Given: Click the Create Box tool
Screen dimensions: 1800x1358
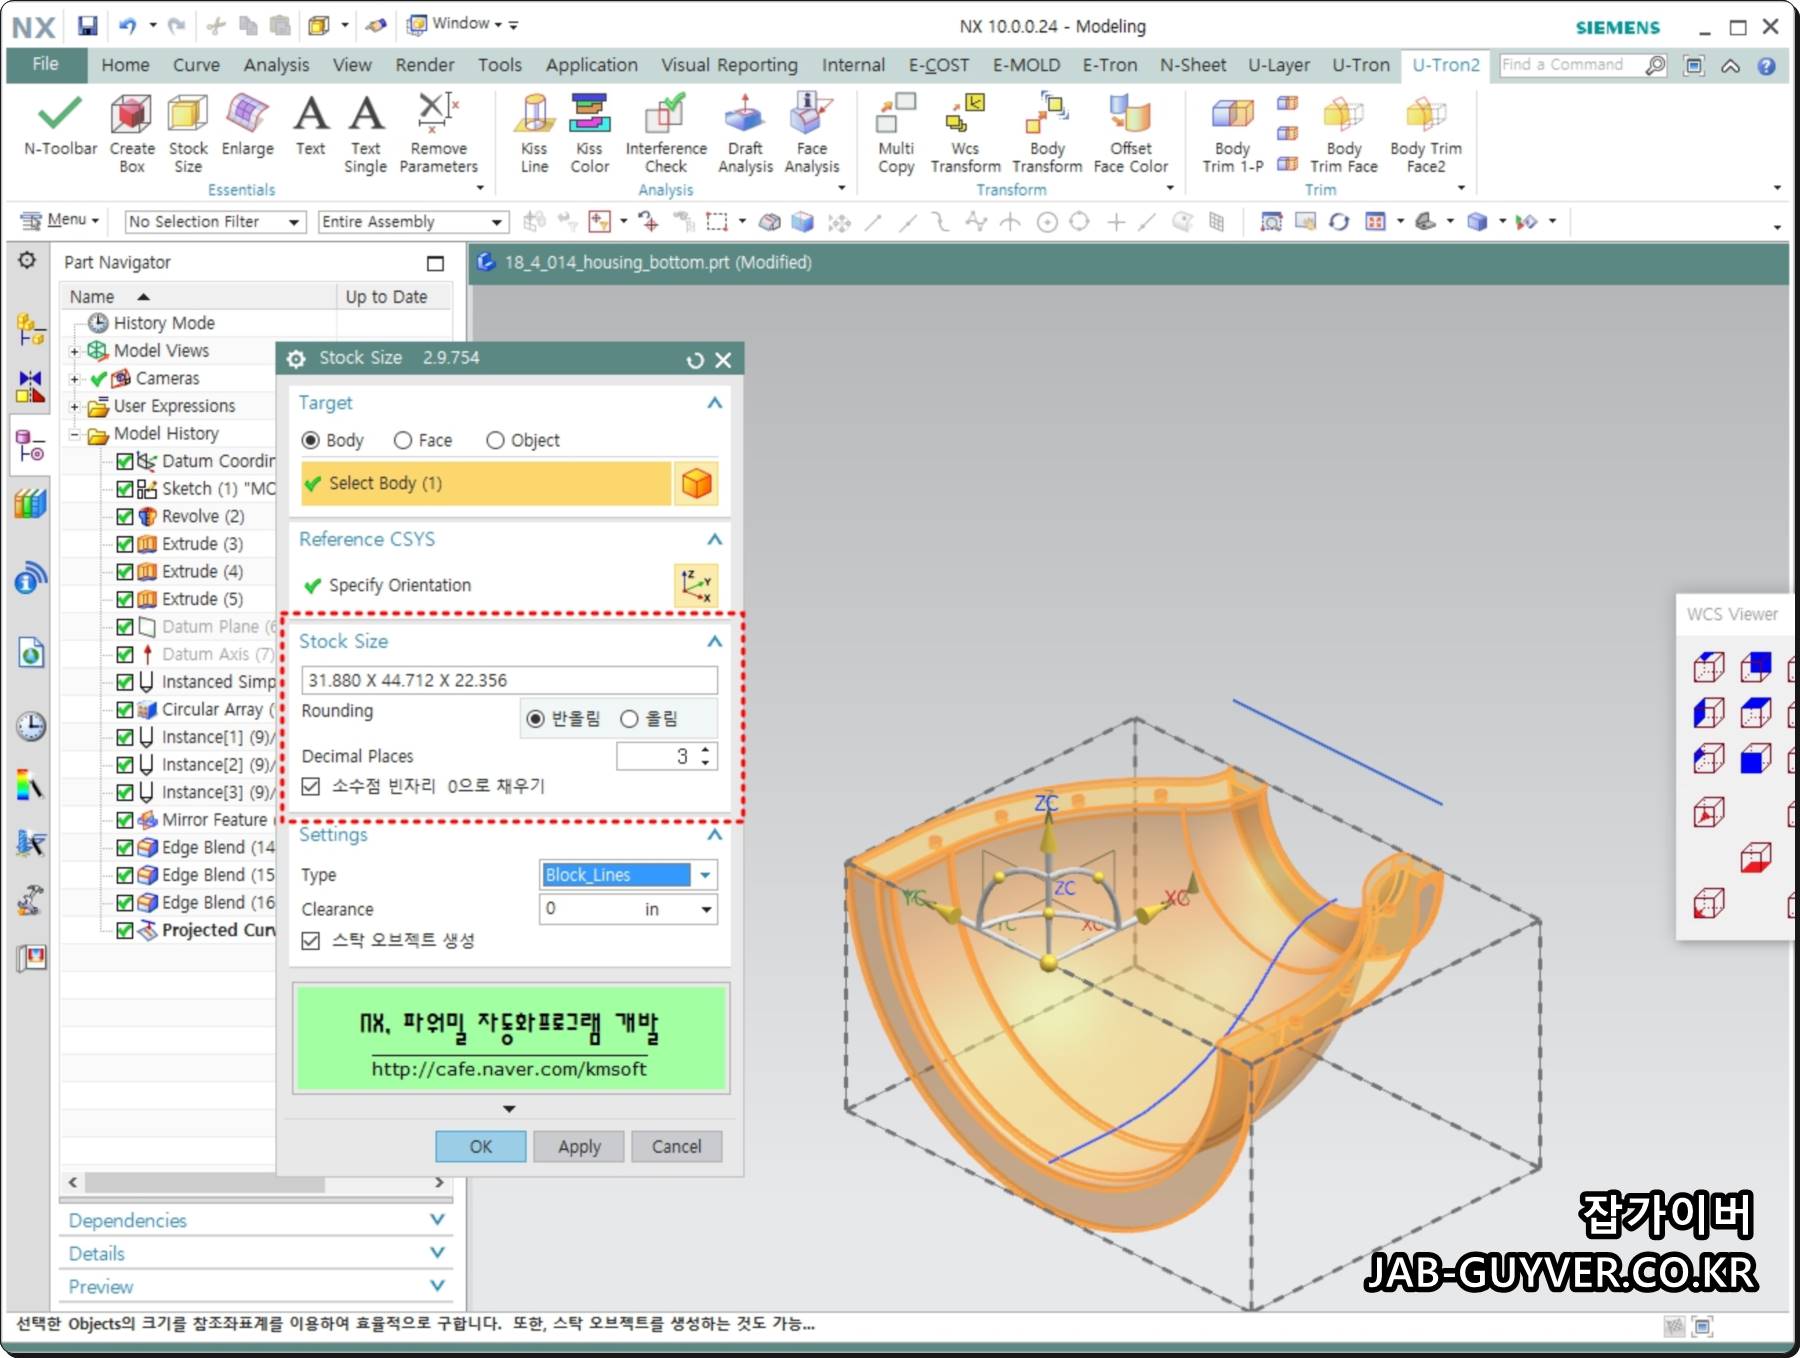Looking at the screenshot, I should [132, 134].
